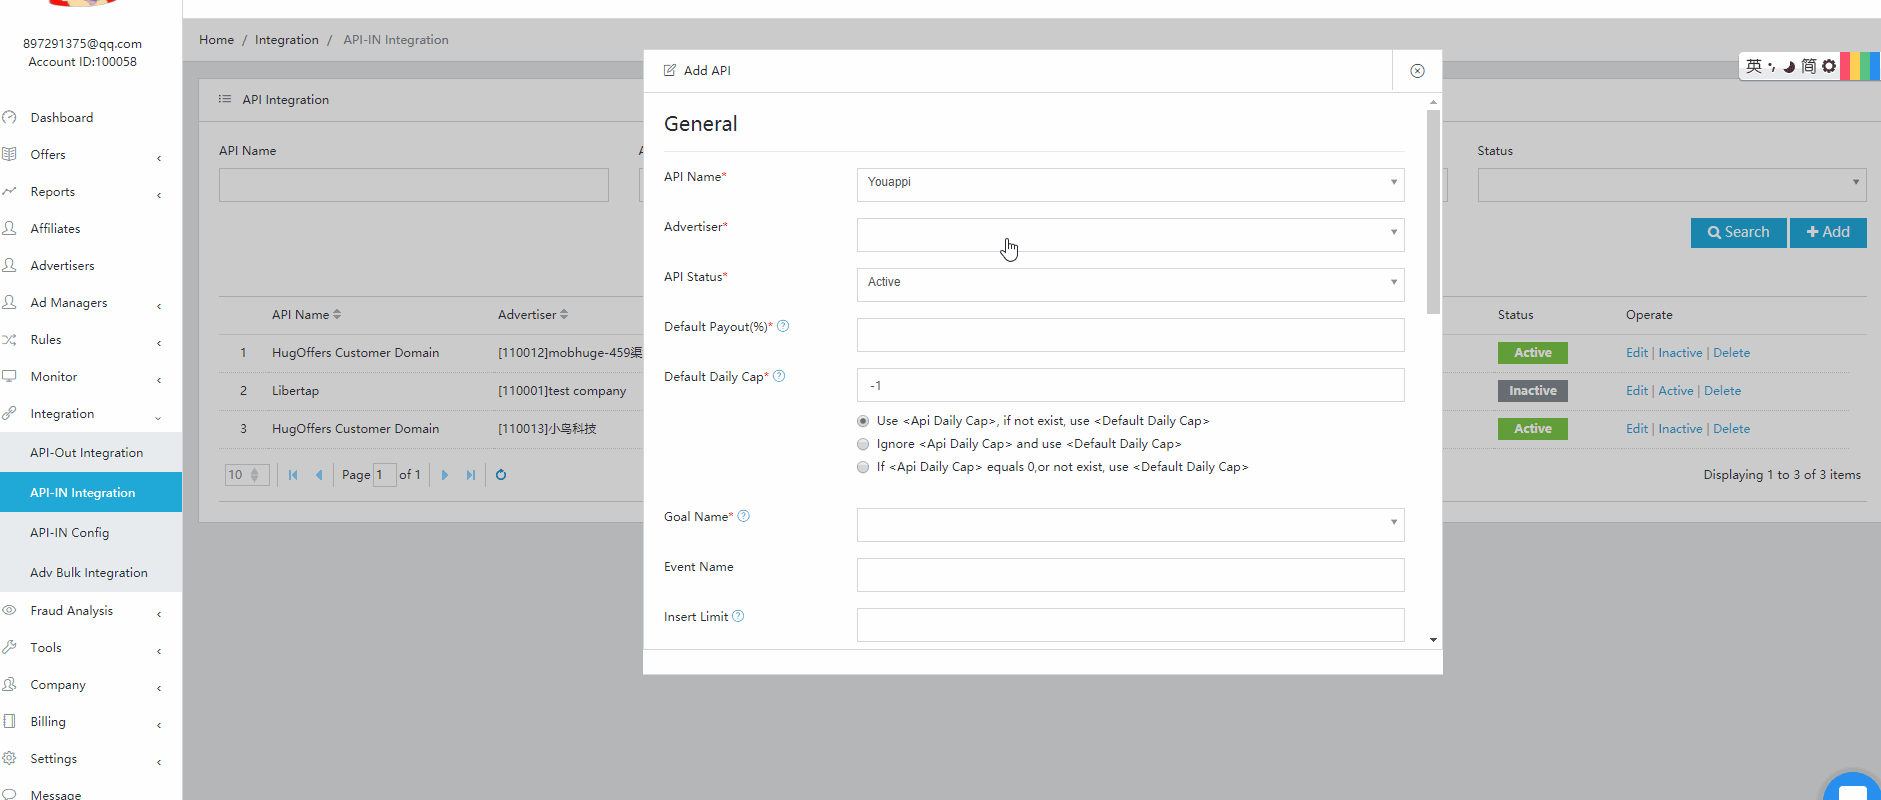Screen dimensions: 1881x800
Task: Open the Advertiser dropdown in the dialog
Action: point(1130,235)
